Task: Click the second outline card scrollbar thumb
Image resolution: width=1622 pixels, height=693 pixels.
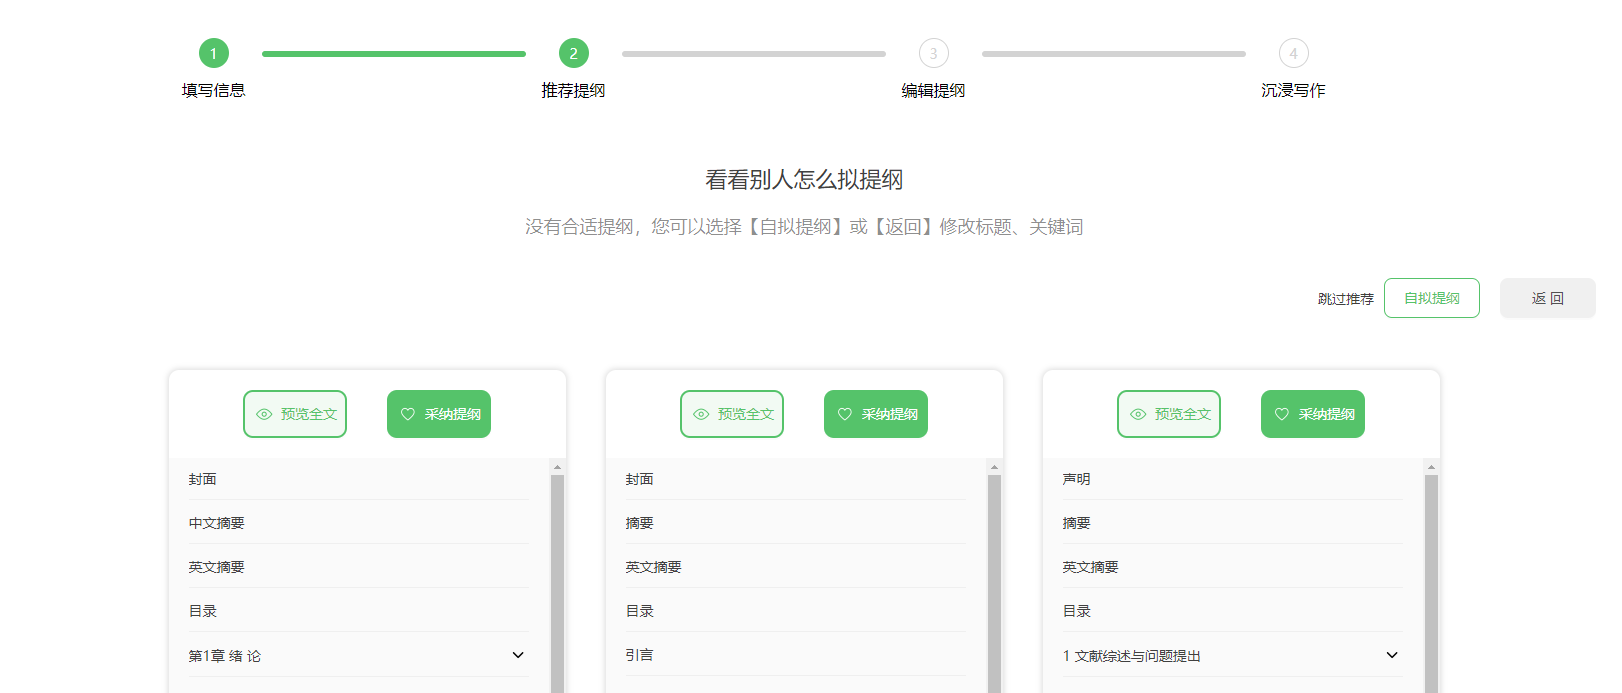Action: 994,584
